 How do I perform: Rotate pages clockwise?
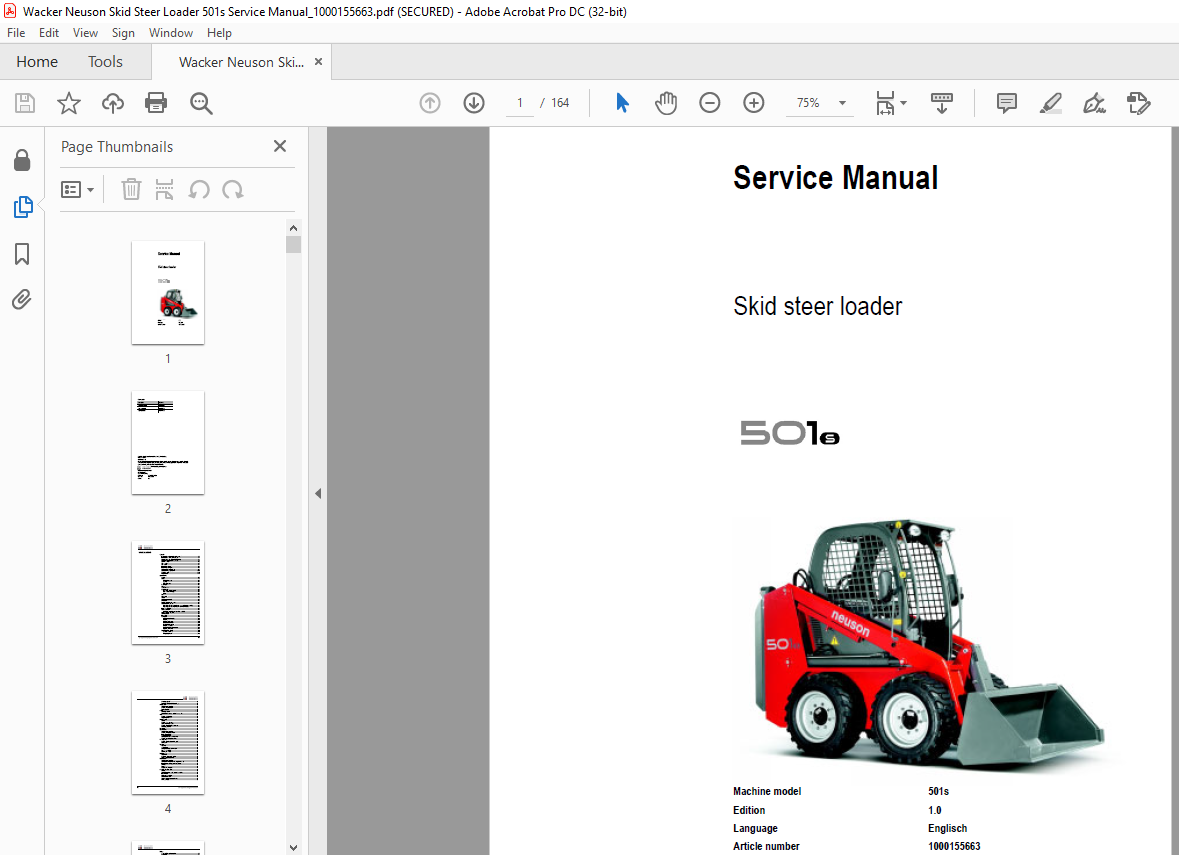click(x=232, y=189)
